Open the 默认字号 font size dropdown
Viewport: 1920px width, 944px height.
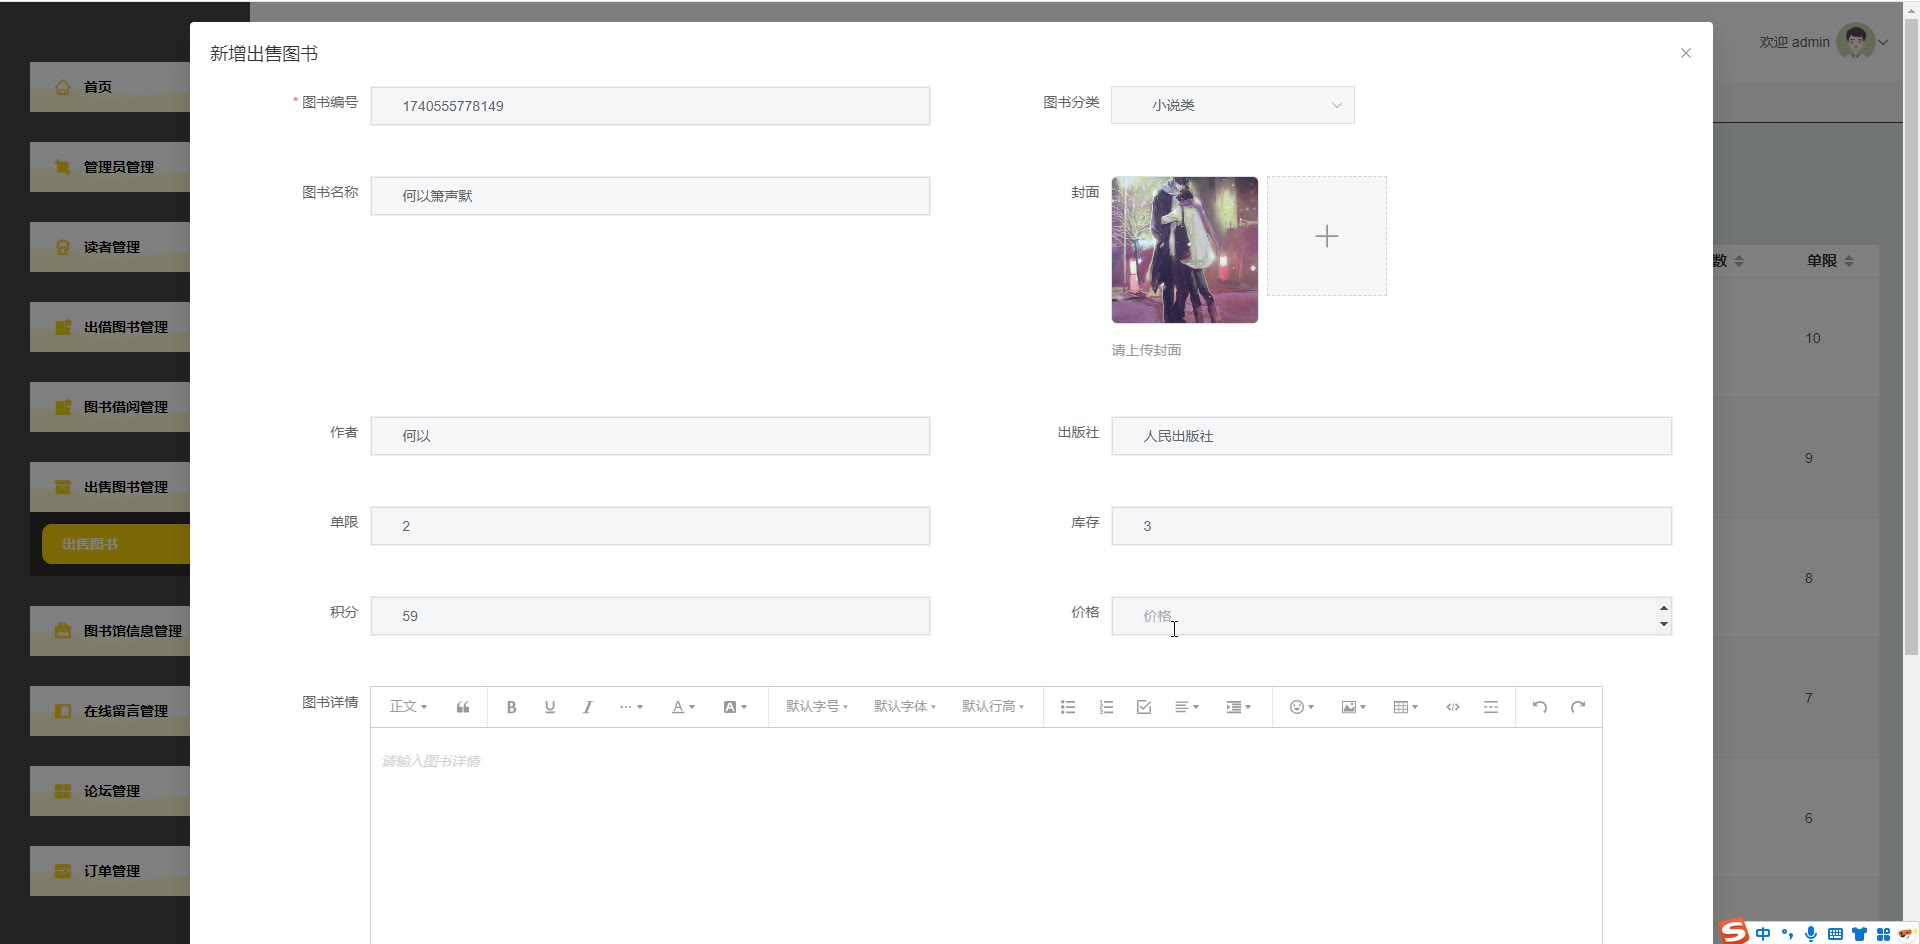point(817,707)
